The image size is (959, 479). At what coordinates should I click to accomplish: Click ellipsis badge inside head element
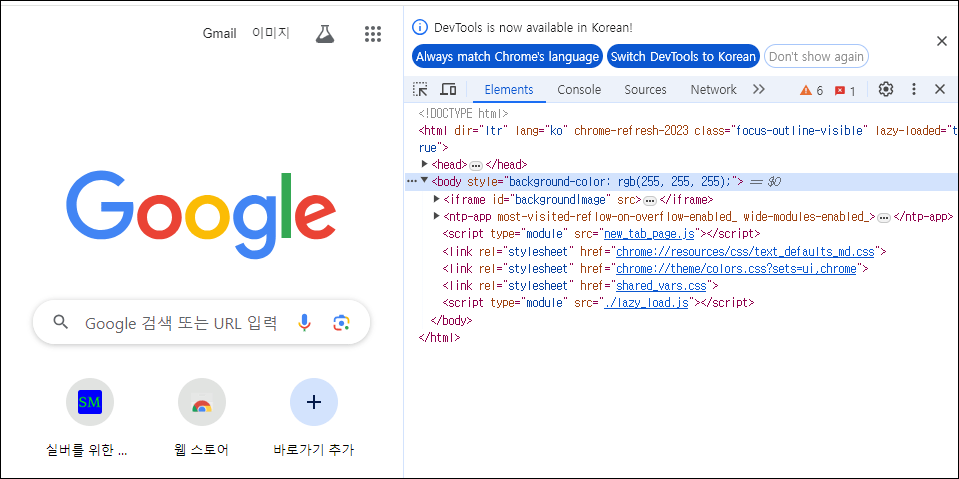tap(476, 165)
